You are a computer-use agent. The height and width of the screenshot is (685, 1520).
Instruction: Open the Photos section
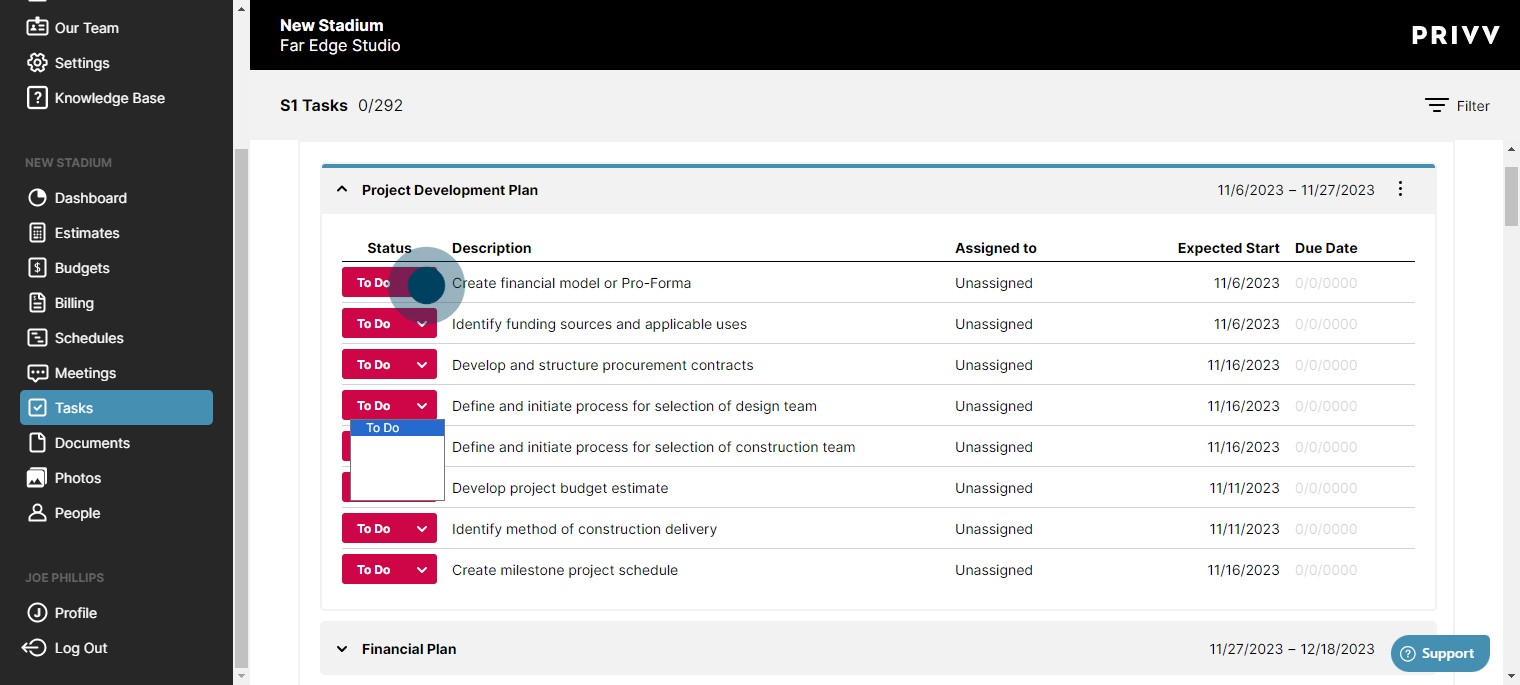point(116,478)
